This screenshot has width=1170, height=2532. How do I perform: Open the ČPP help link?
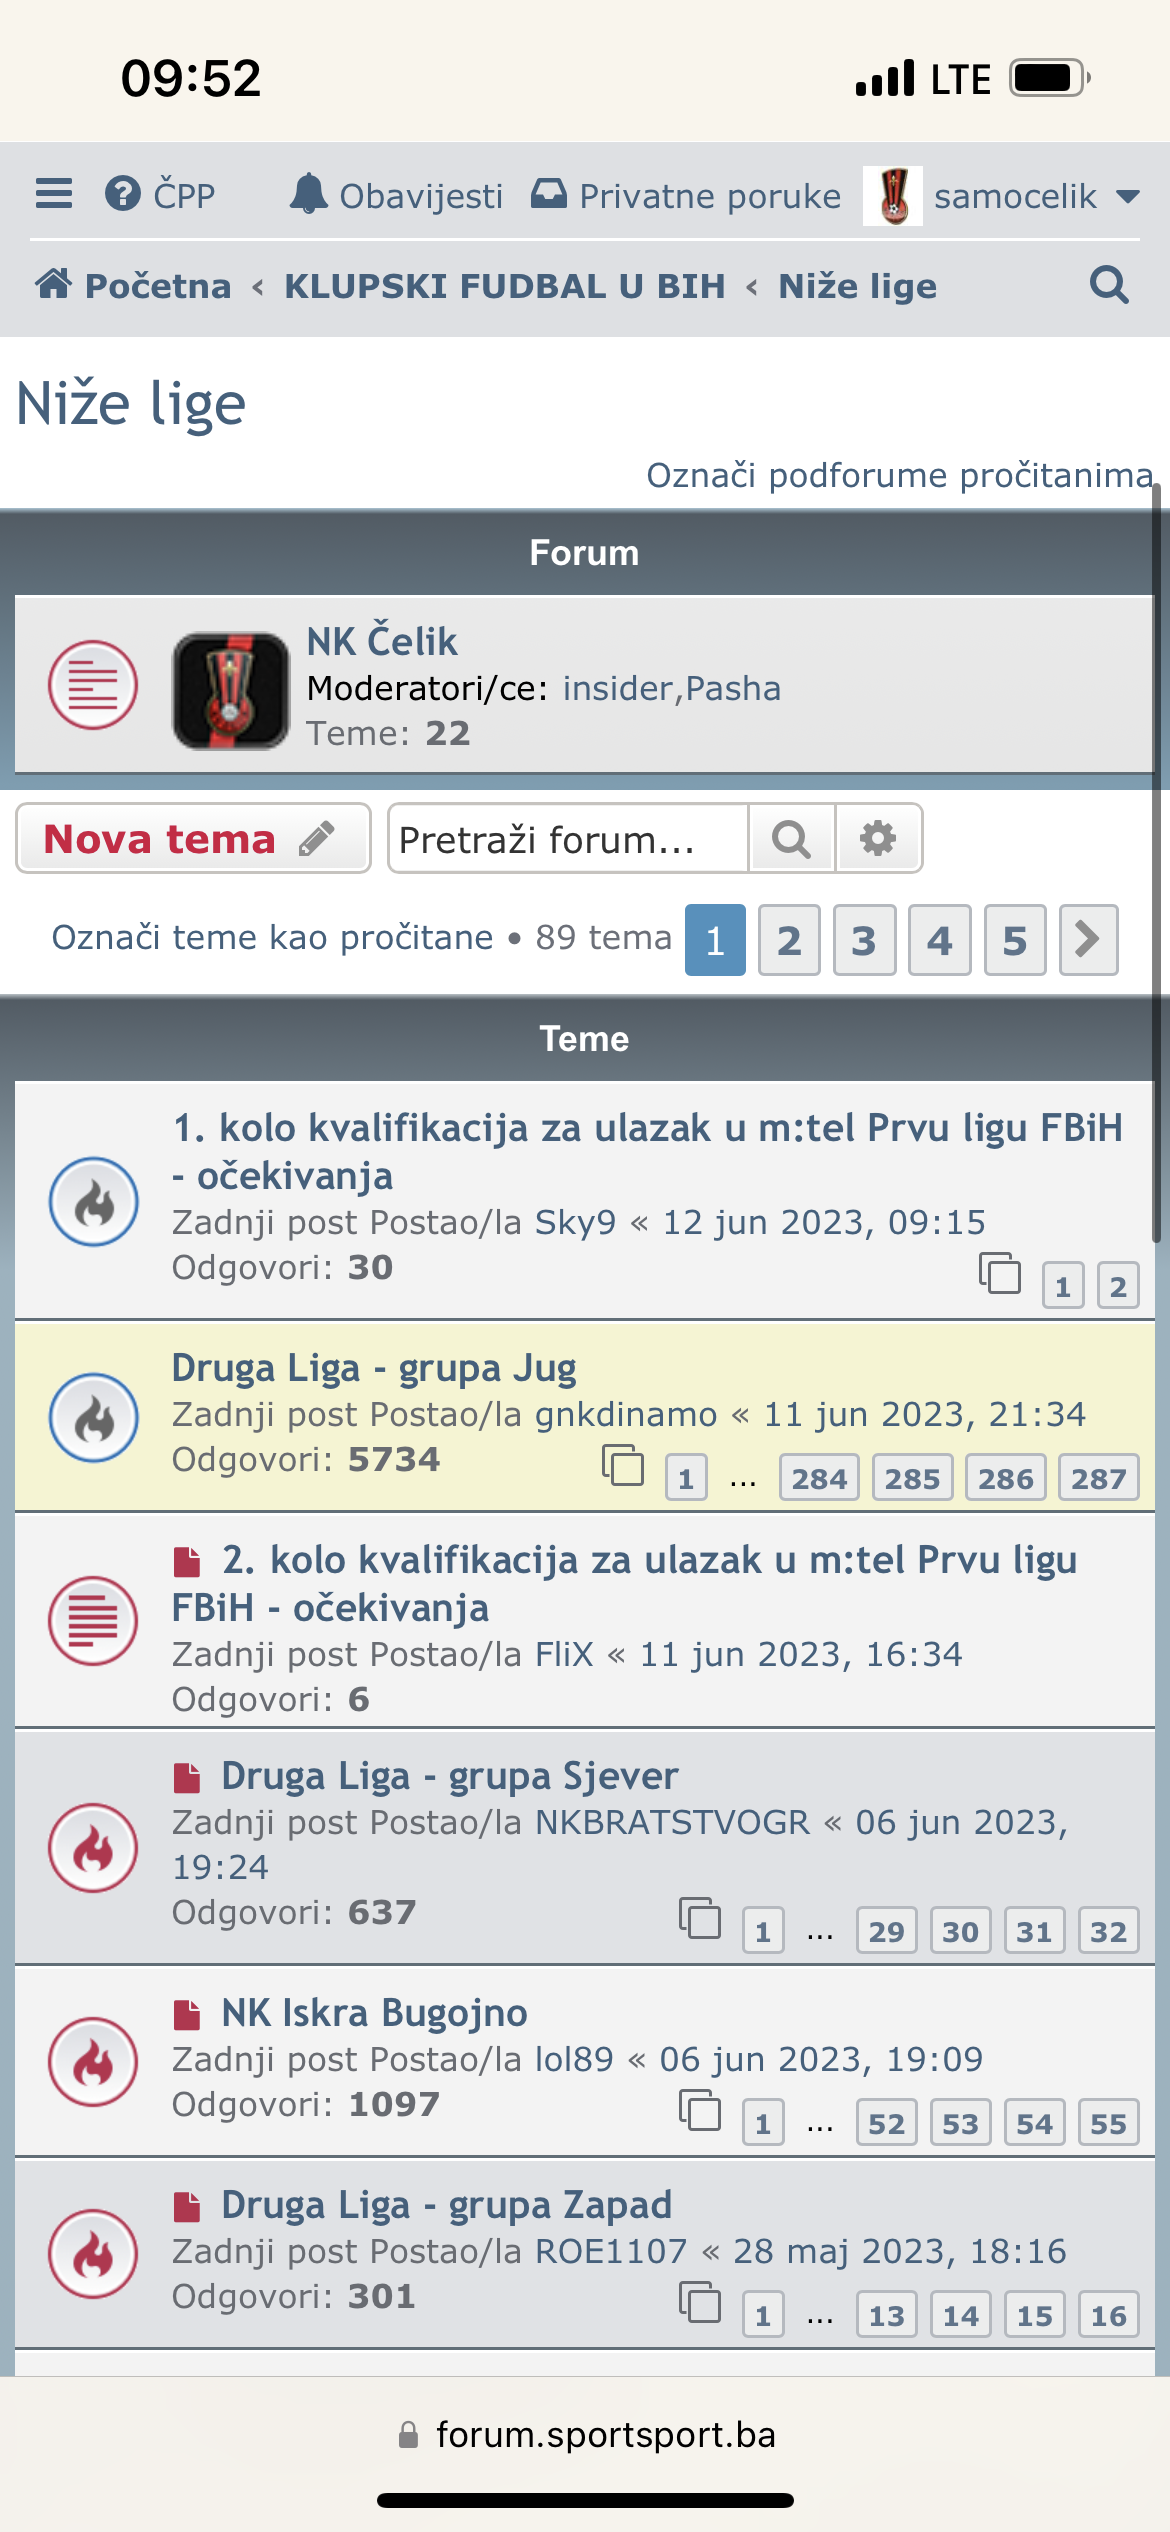[161, 195]
